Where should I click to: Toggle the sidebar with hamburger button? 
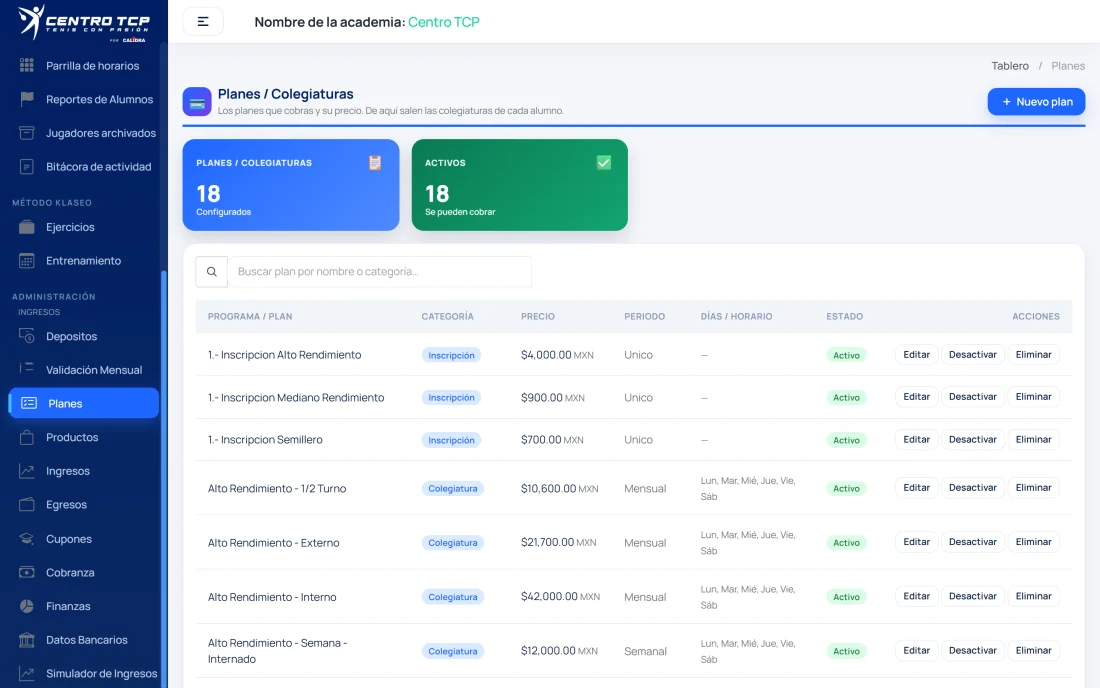coord(203,22)
